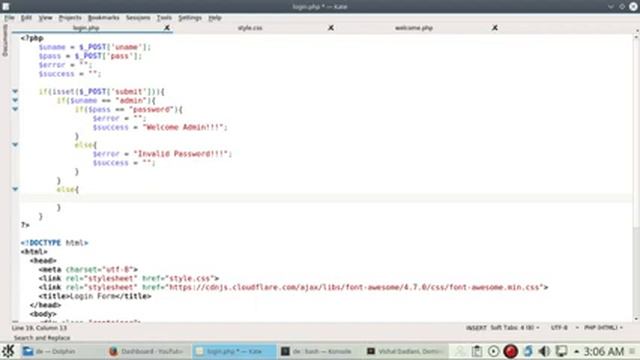Place cursor on the empty highlighted line
The width and height of the screenshot is (640, 360).
pyautogui.click(x=326, y=198)
